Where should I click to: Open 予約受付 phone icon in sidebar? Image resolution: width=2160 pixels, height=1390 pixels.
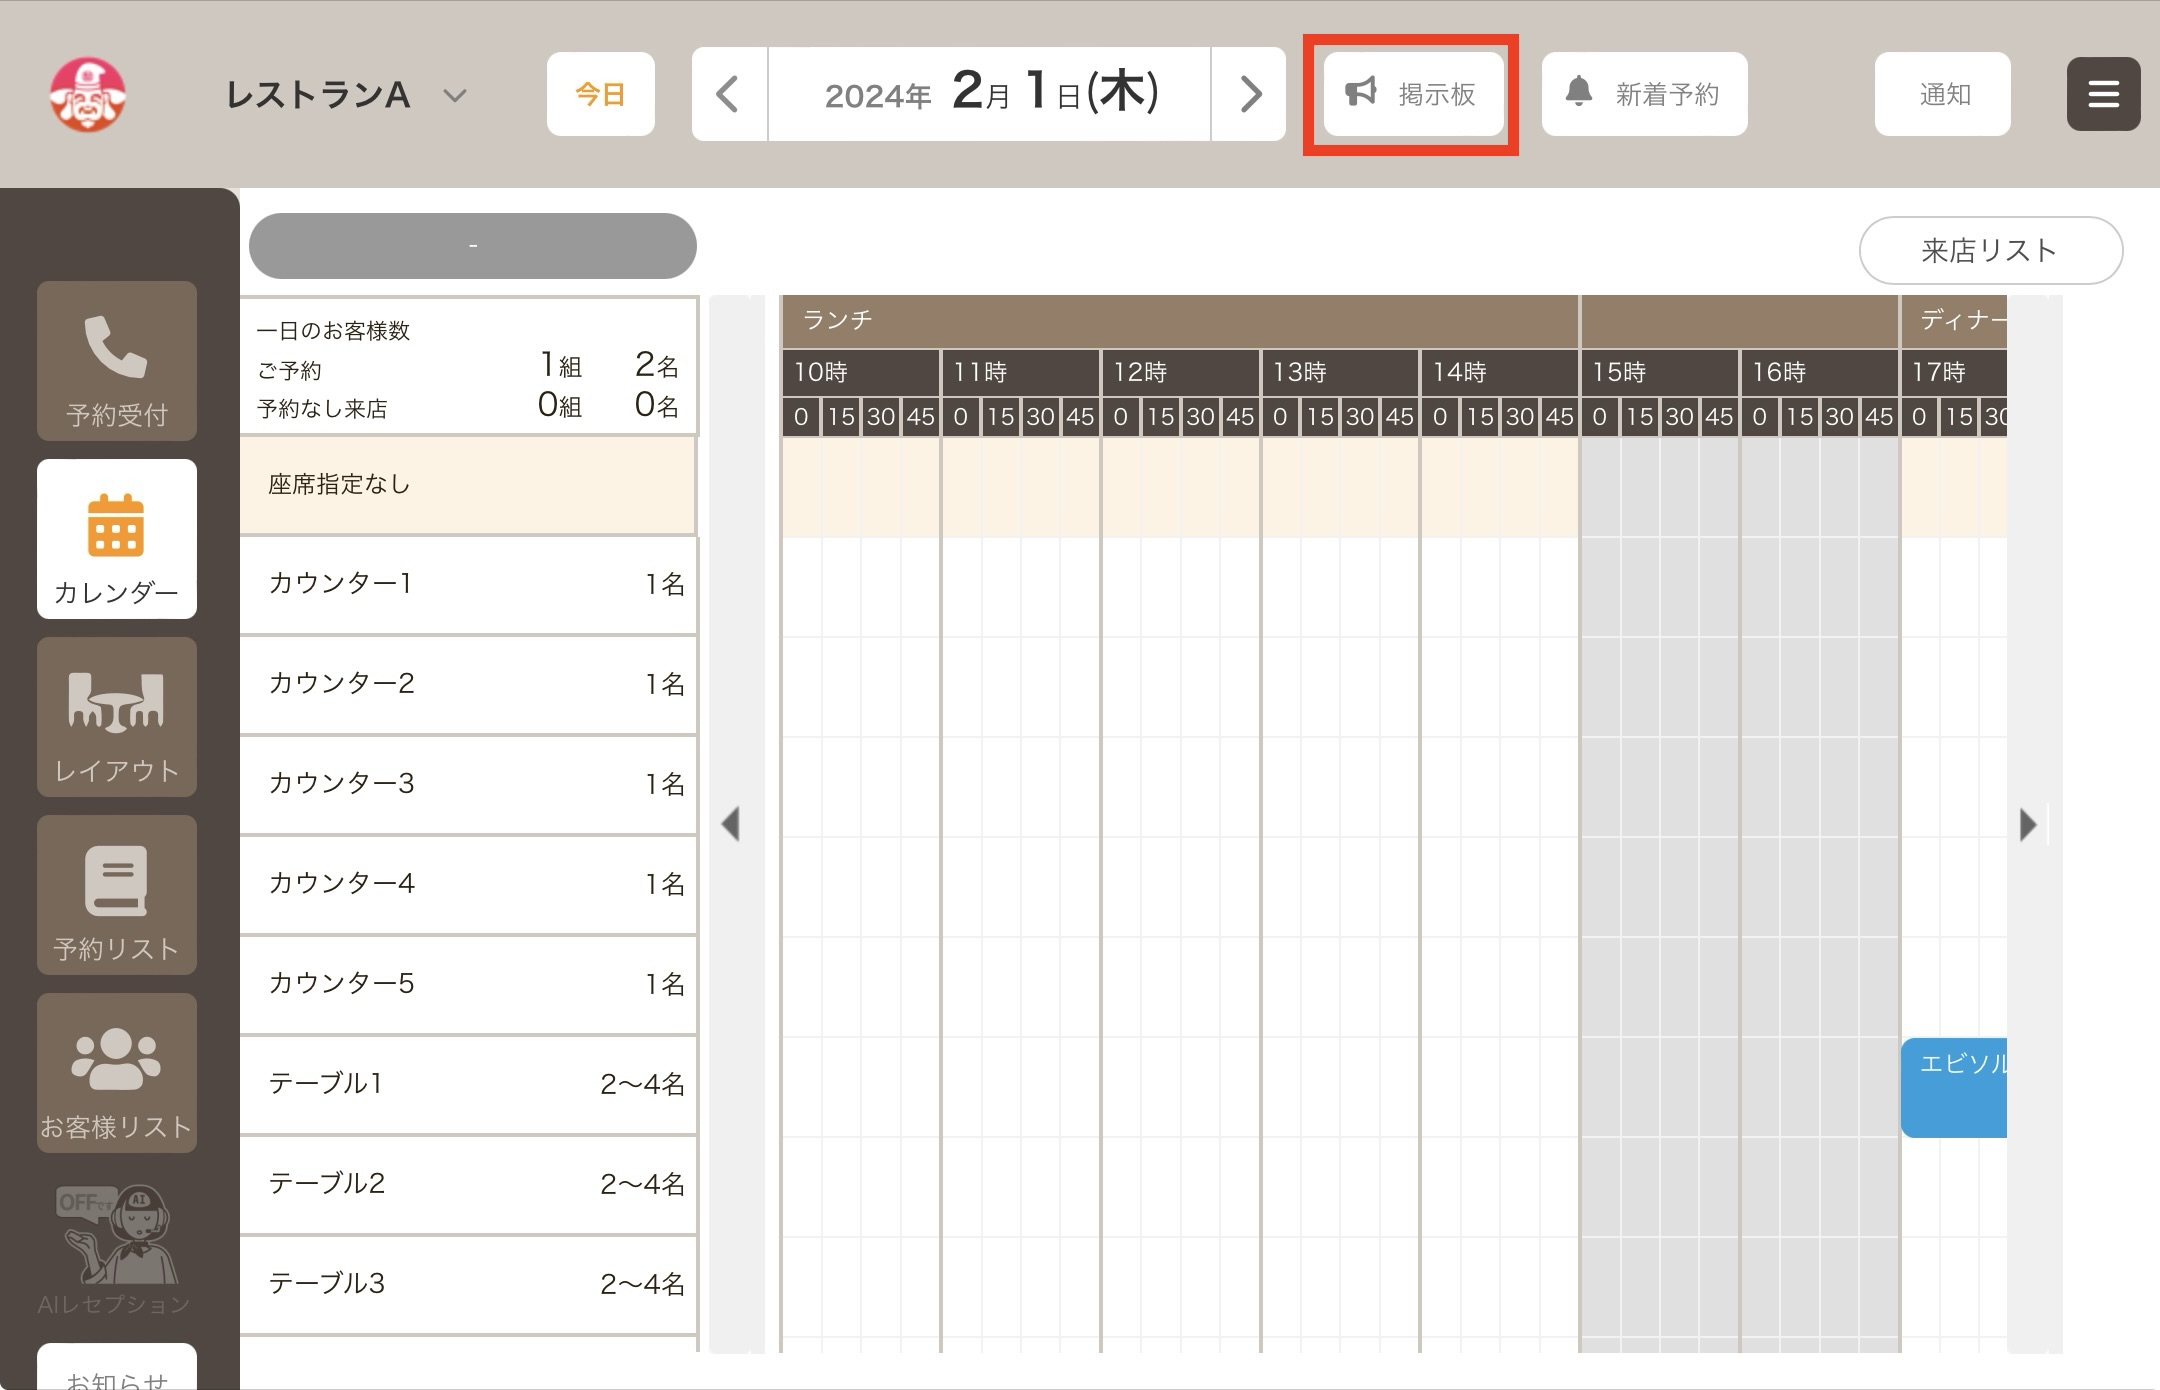click(116, 361)
